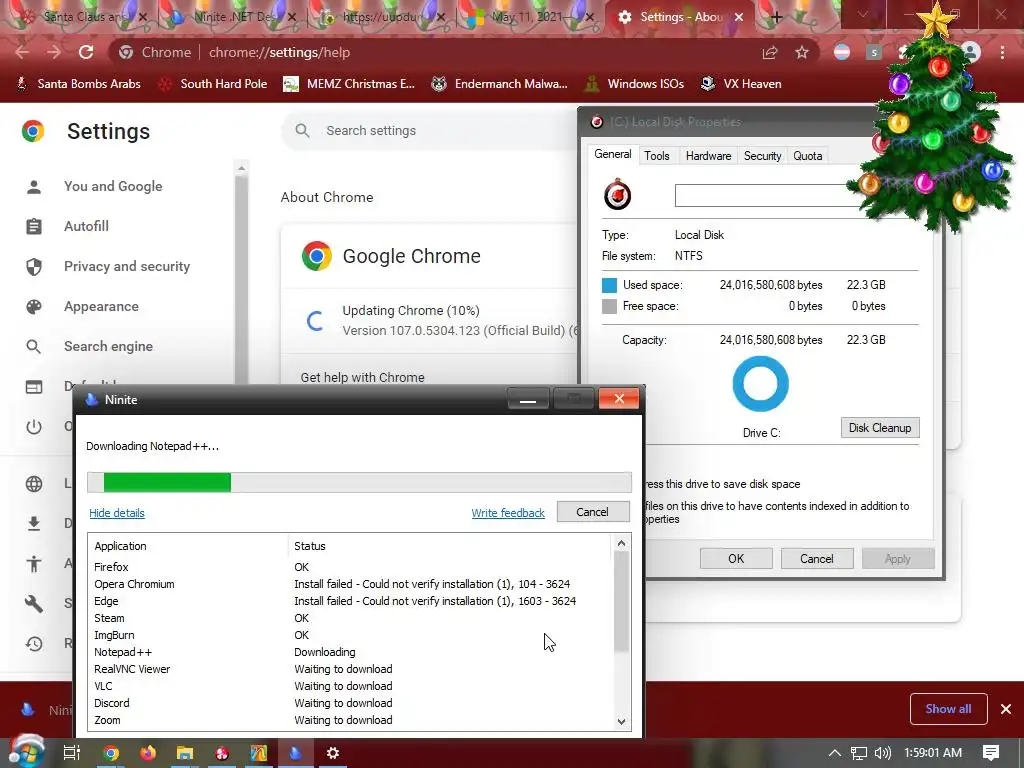Open the notification center icon

pyautogui.click(x=991, y=753)
